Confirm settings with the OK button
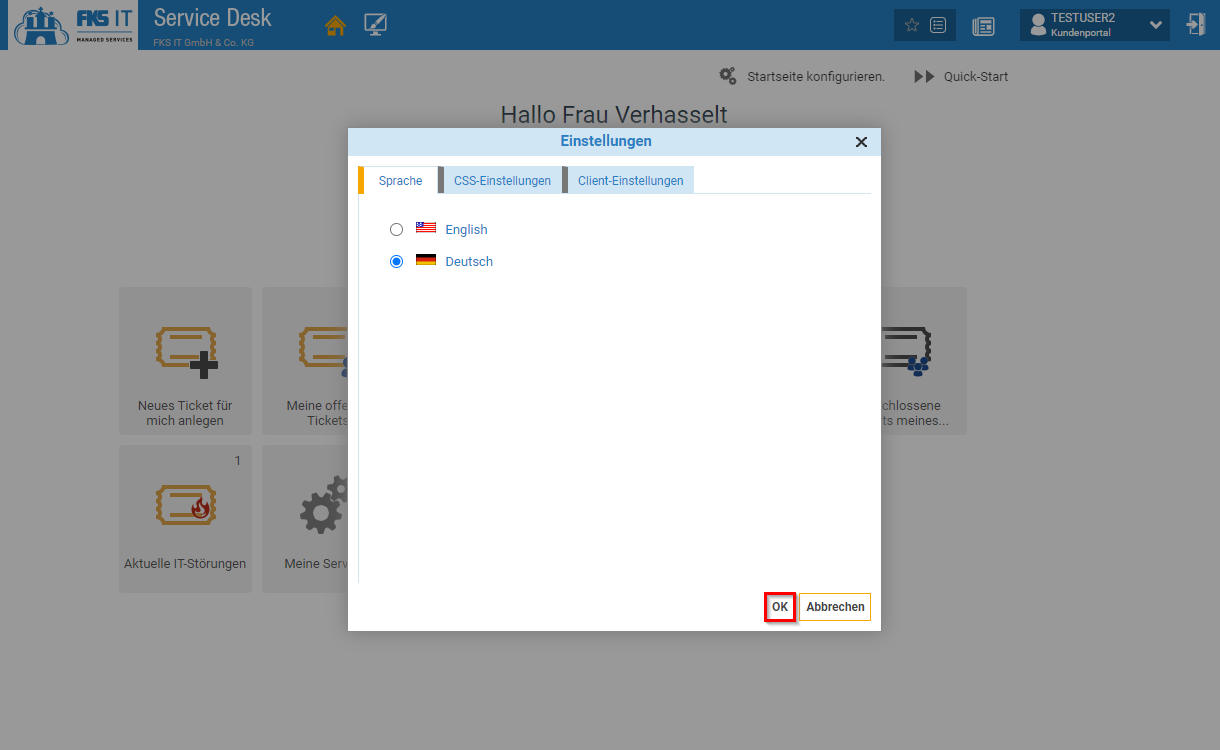This screenshot has height=750, width=1220. tap(780, 607)
